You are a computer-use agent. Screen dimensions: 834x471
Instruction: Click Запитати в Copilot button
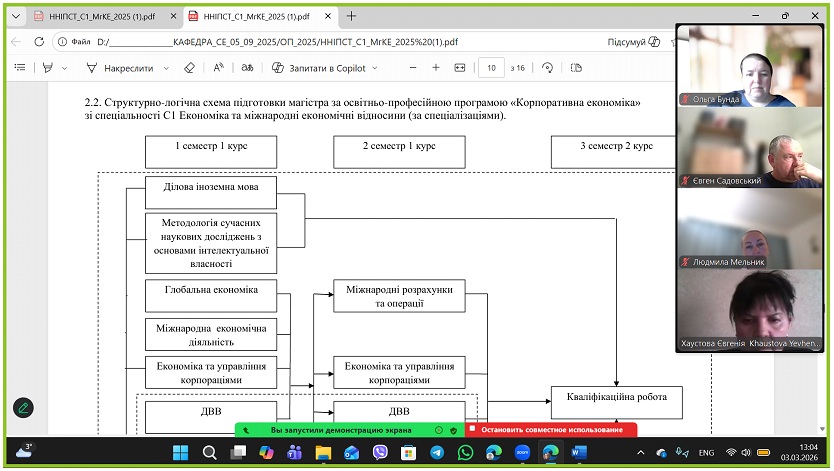326,68
